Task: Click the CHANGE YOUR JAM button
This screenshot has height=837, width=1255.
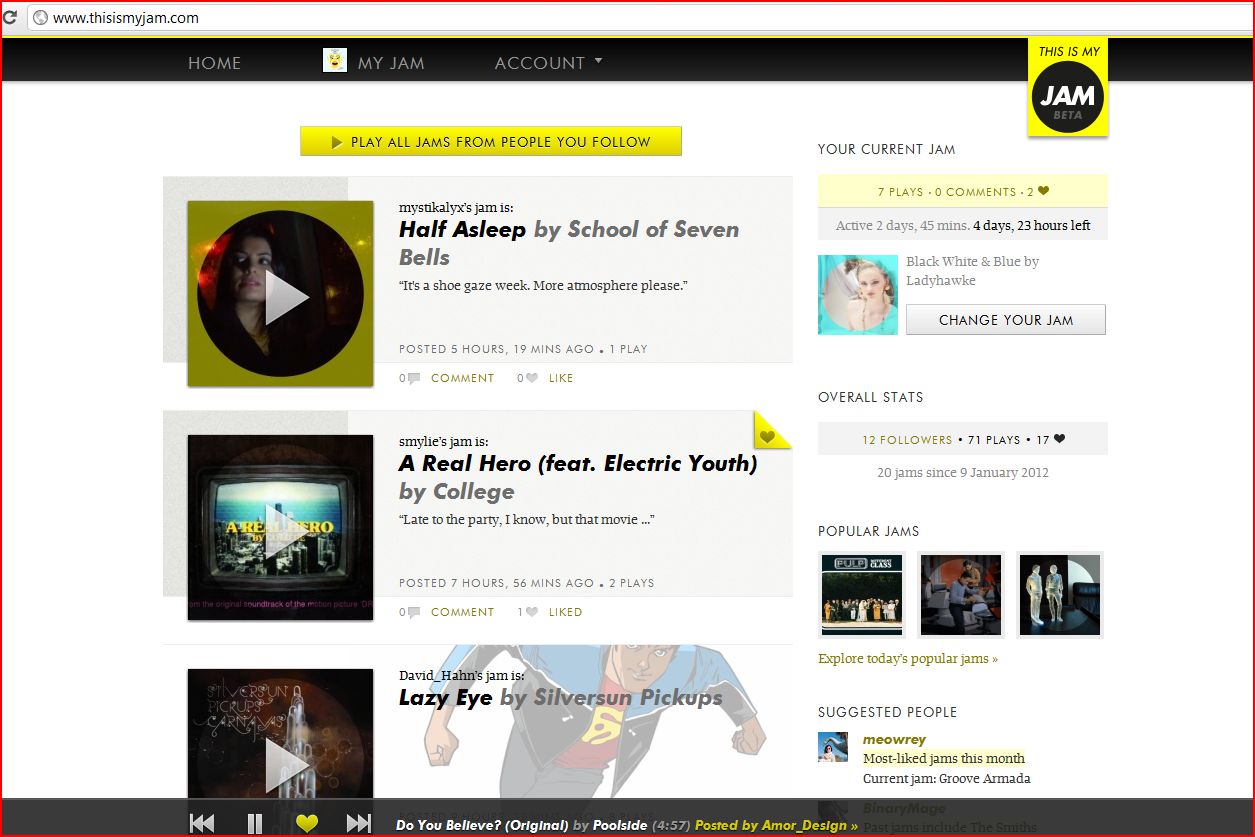Action: 1006,320
